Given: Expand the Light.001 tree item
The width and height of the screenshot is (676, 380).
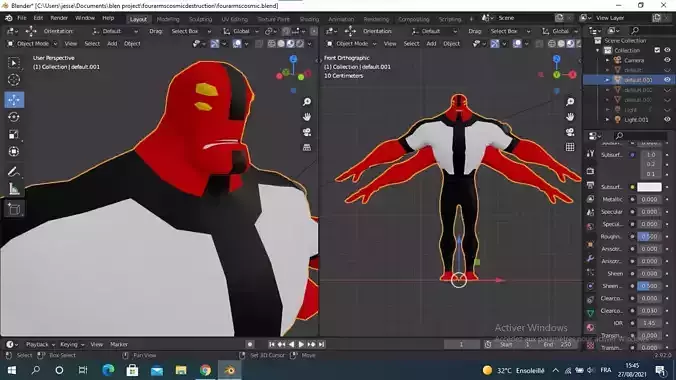Looking at the screenshot, I should point(607,119).
